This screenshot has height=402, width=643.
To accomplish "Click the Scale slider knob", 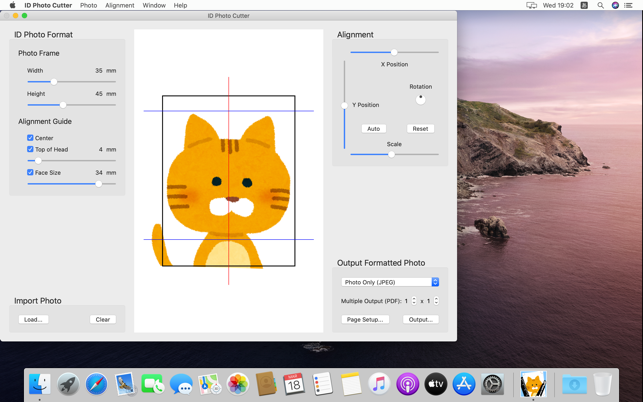I will click(391, 155).
